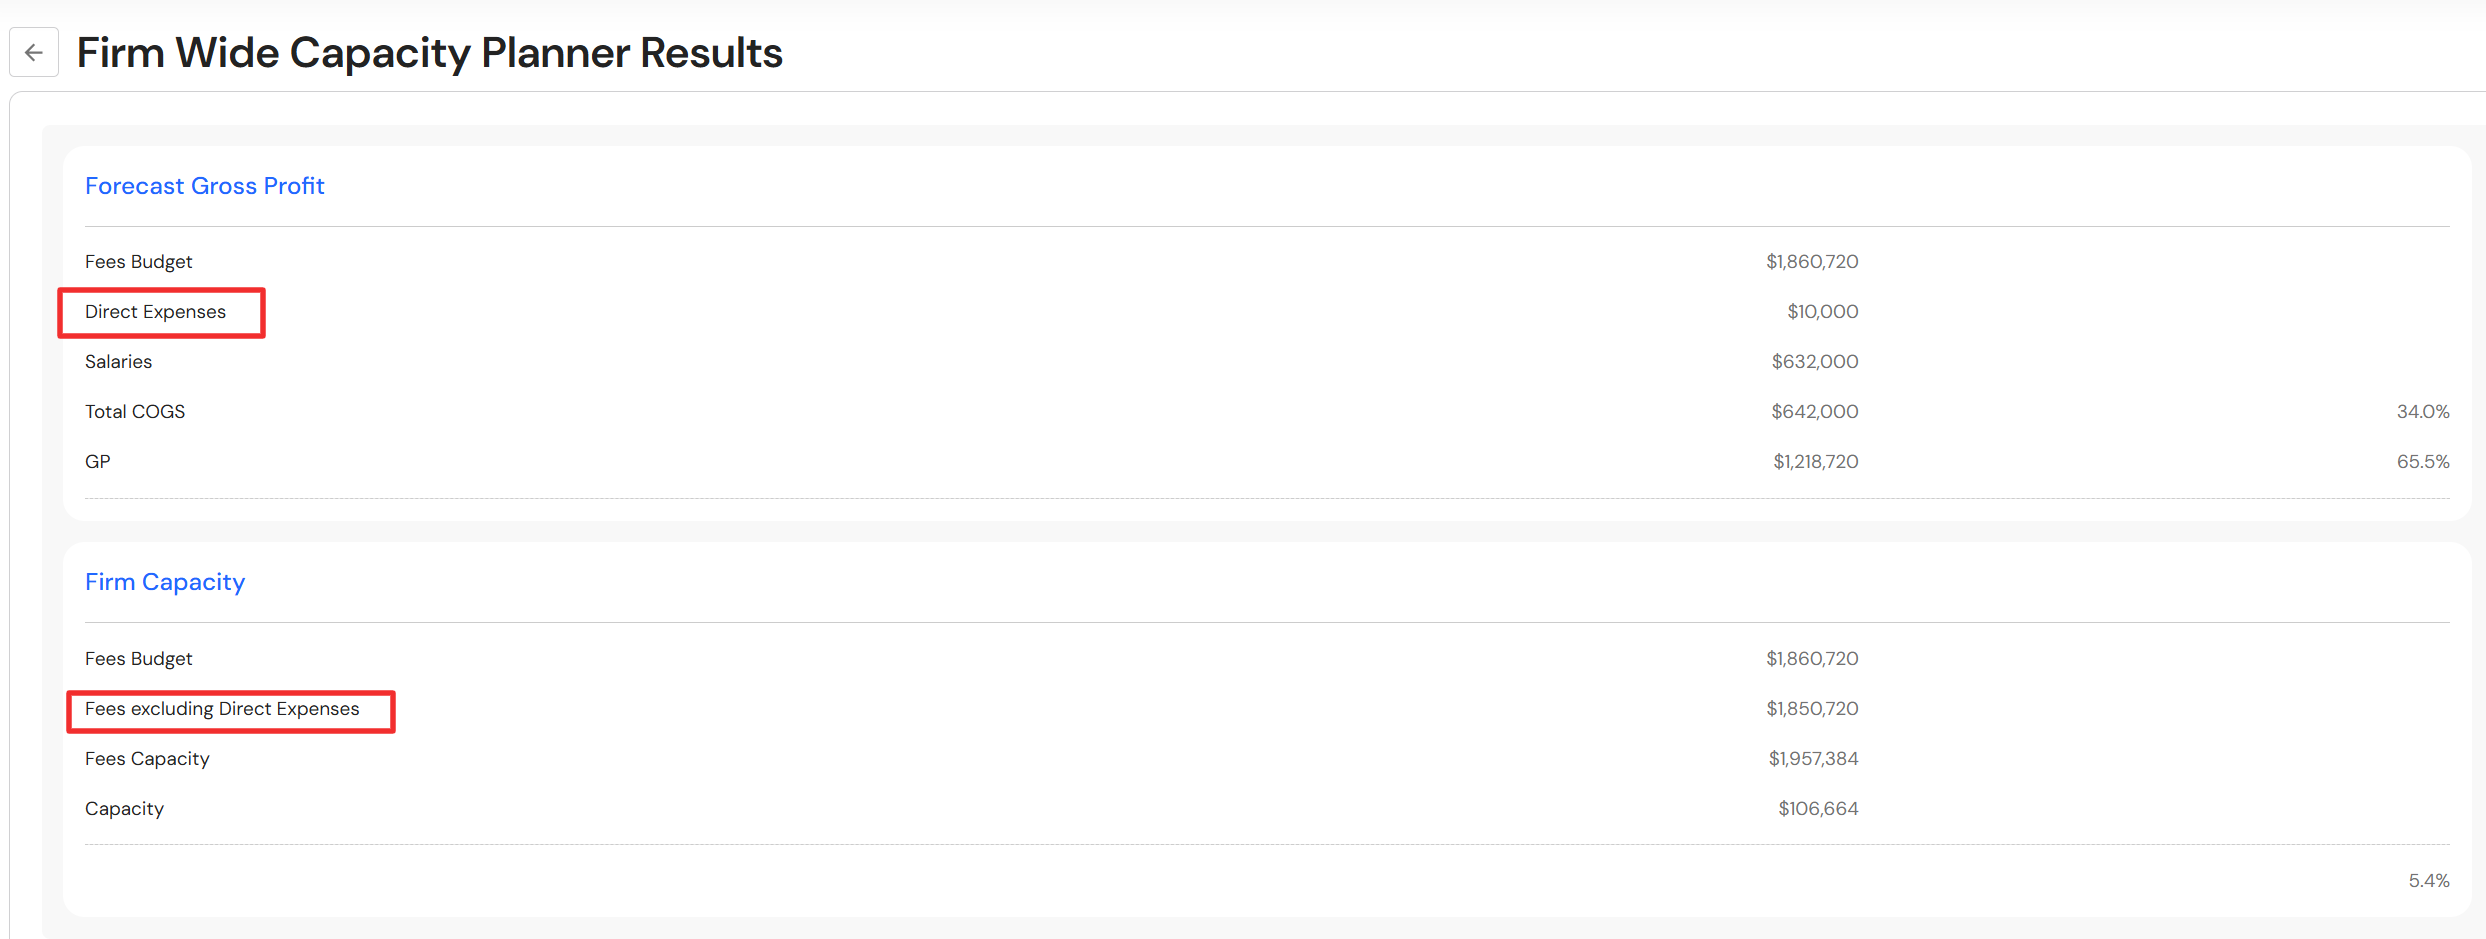Click the Capacity row label
The height and width of the screenshot is (939, 2486).
click(x=124, y=809)
